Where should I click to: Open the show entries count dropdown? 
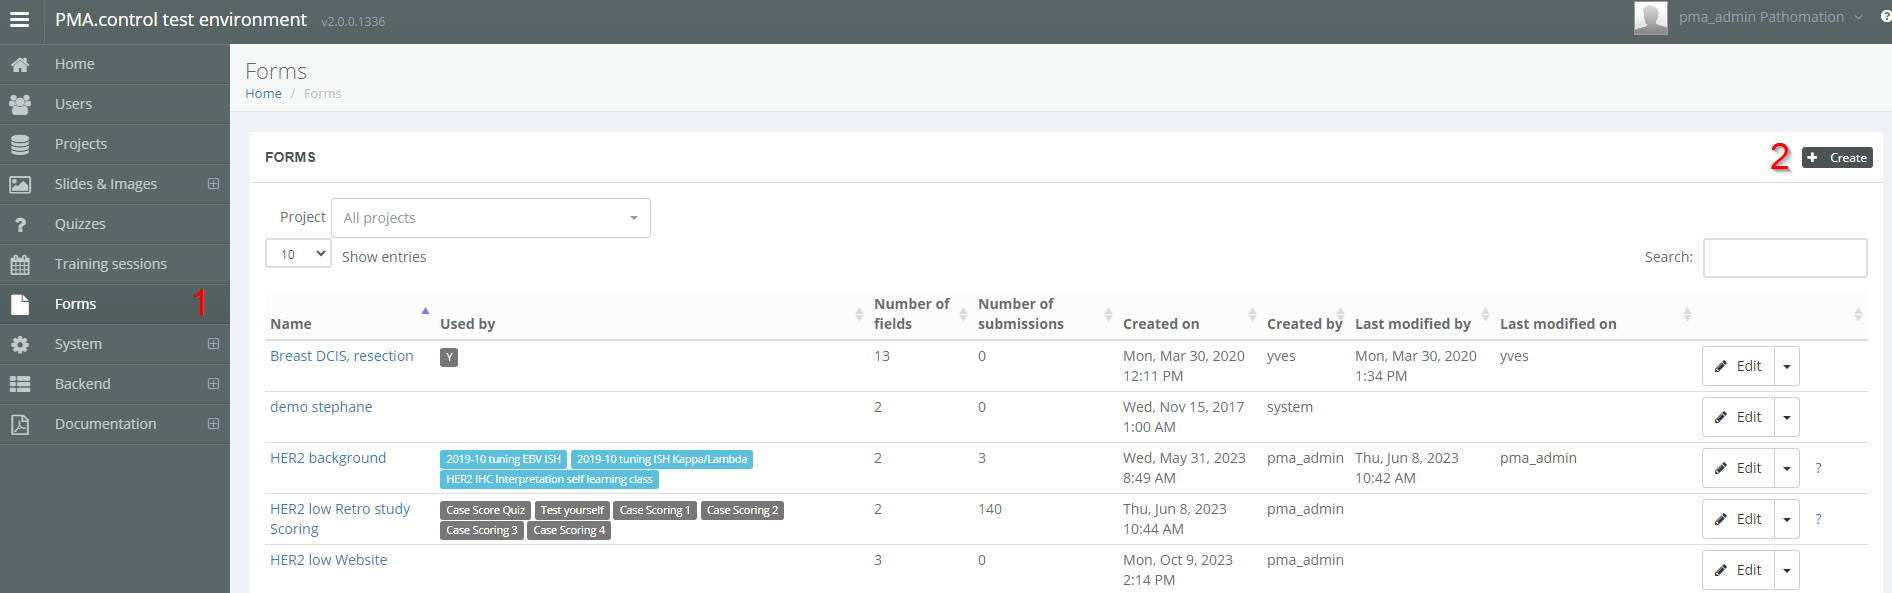(298, 254)
